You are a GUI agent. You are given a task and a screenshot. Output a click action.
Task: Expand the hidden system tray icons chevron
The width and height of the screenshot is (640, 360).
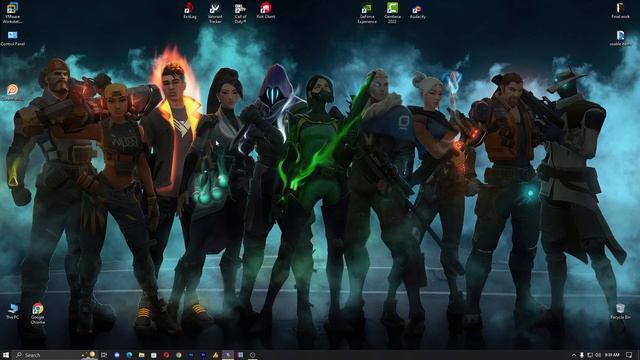pyautogui.click(x=574, y=355)
